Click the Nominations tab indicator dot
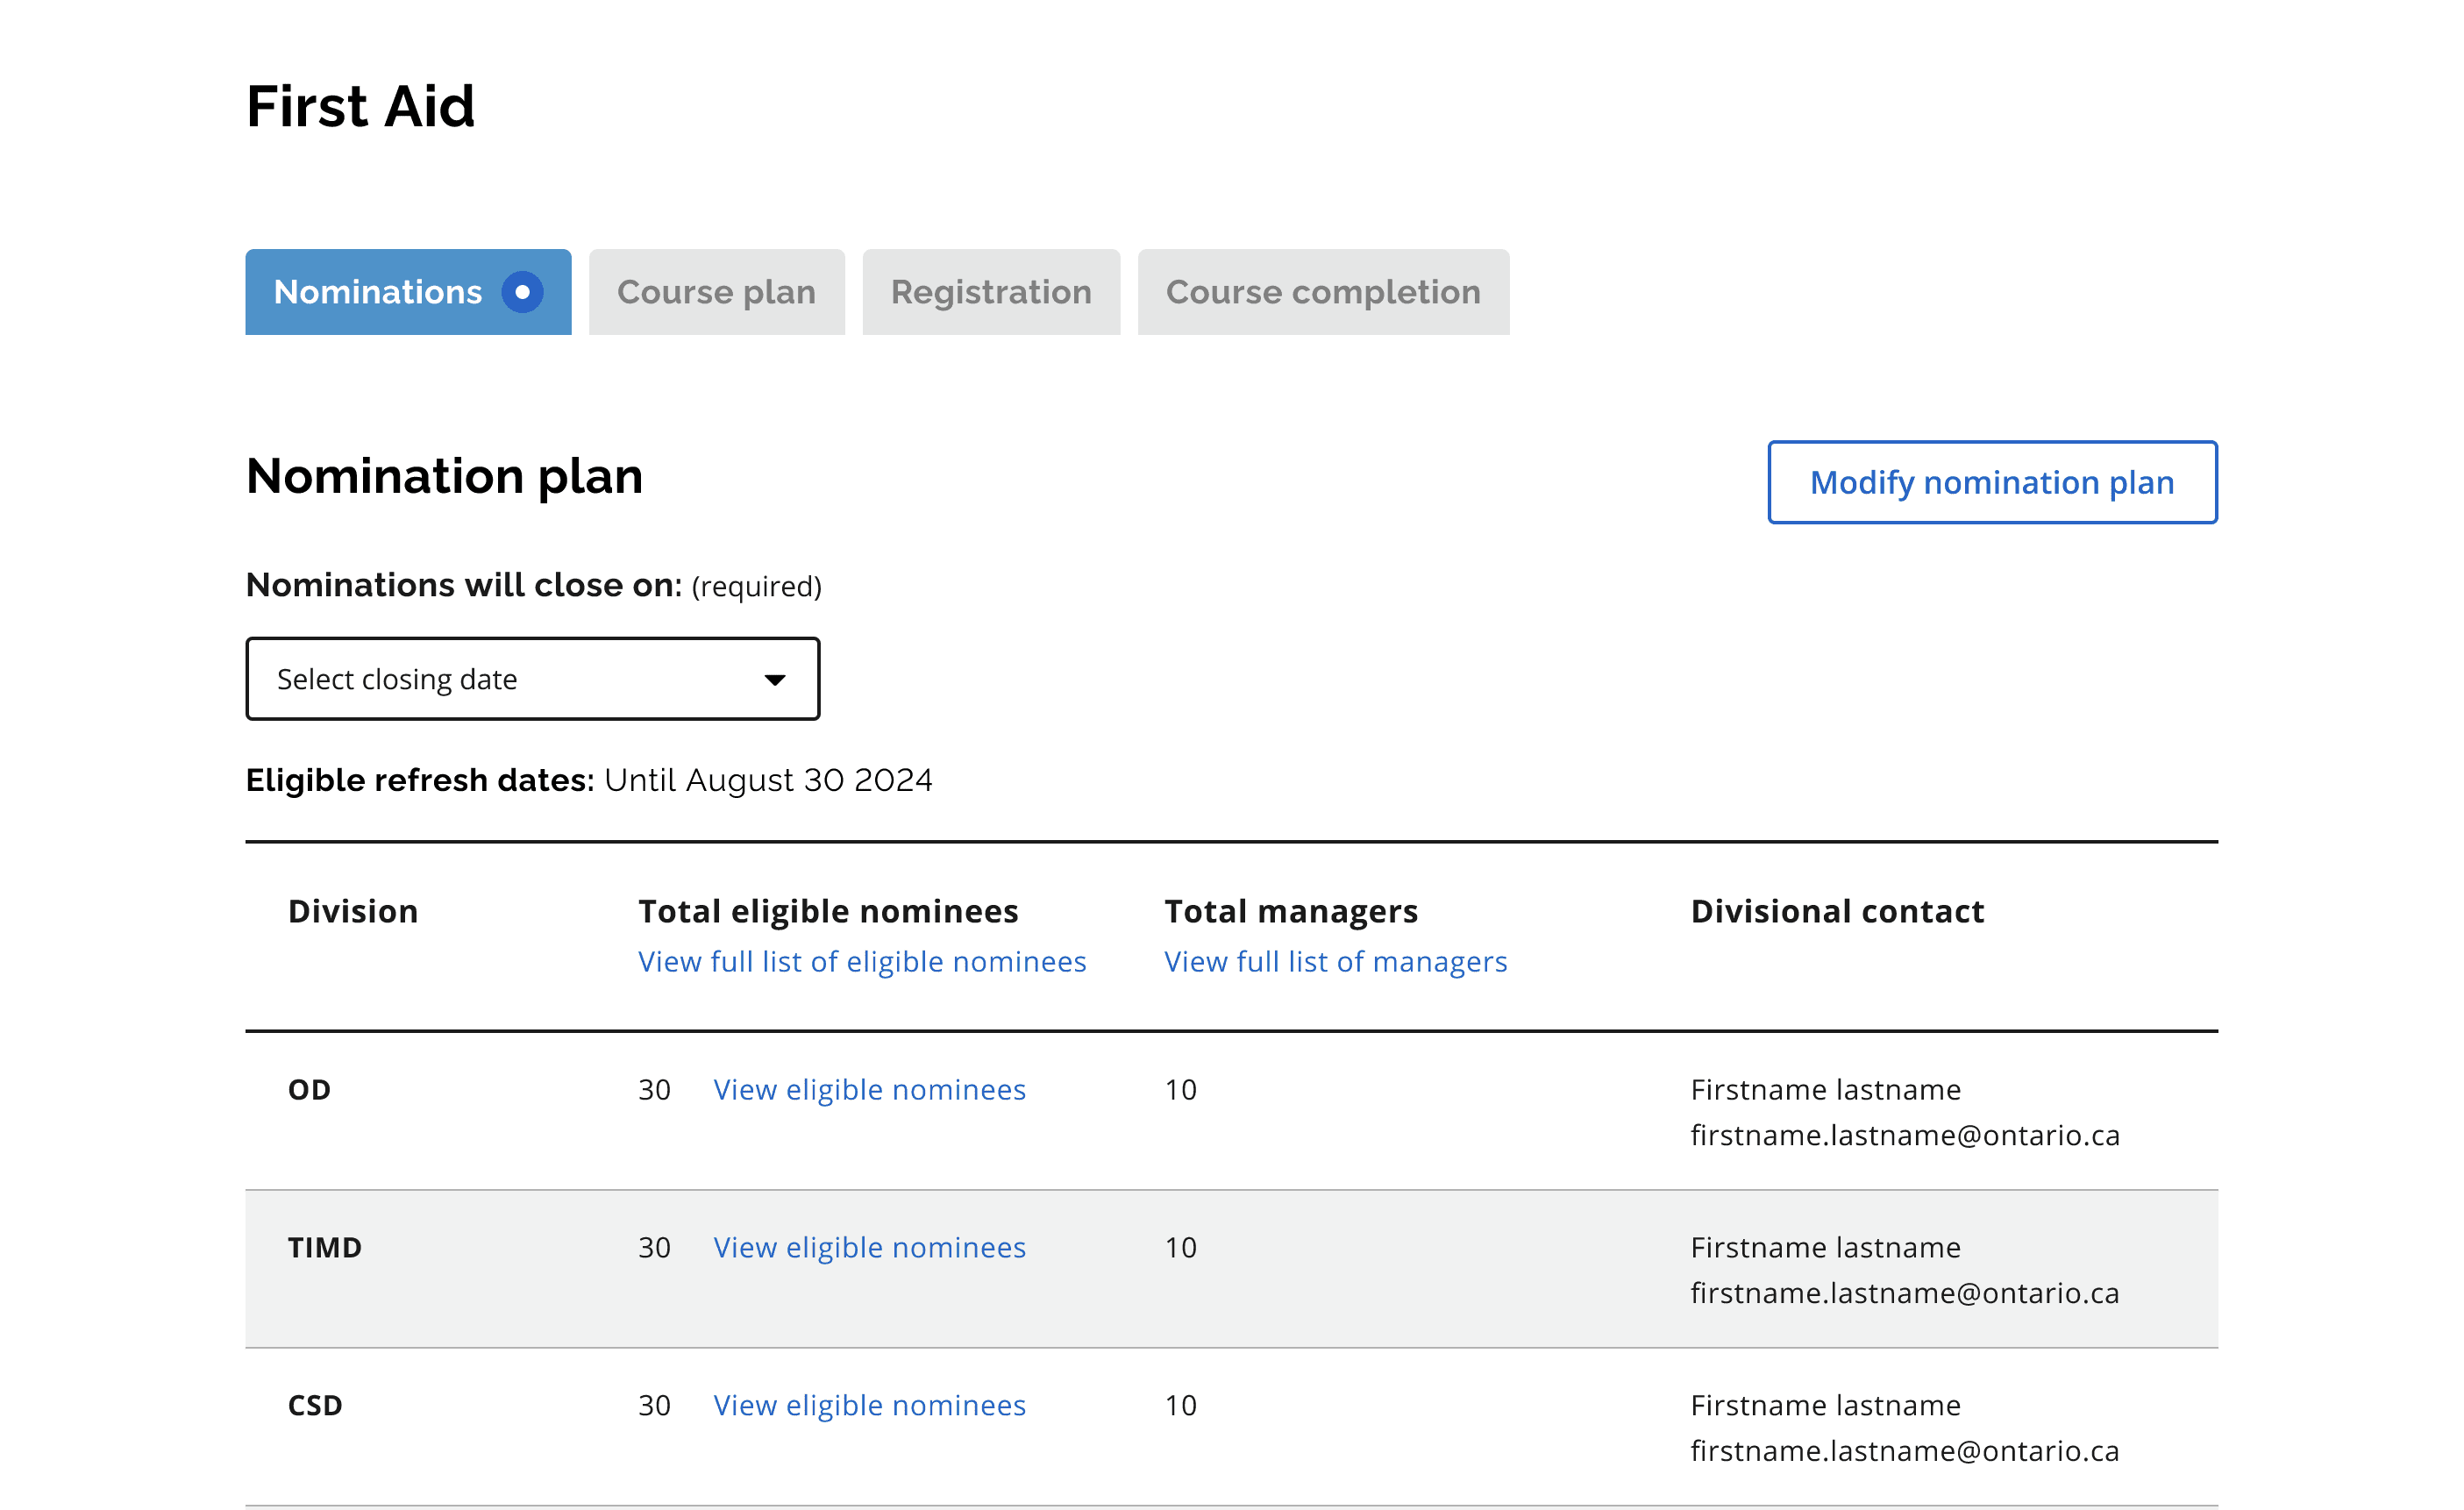 pyautogui.click(x=522, y=292)
